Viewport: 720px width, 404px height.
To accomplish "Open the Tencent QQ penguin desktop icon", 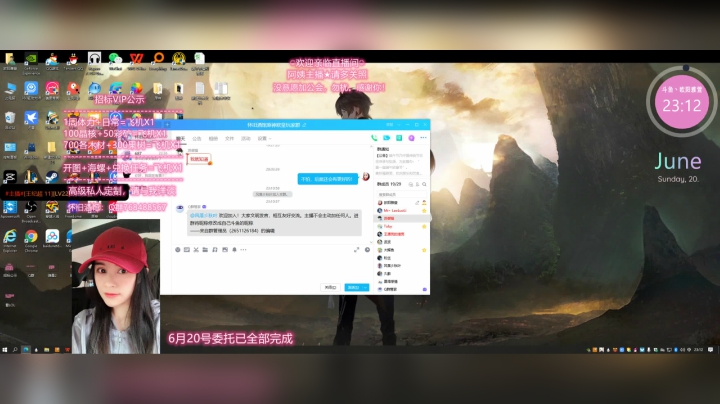I will point(73,62).
